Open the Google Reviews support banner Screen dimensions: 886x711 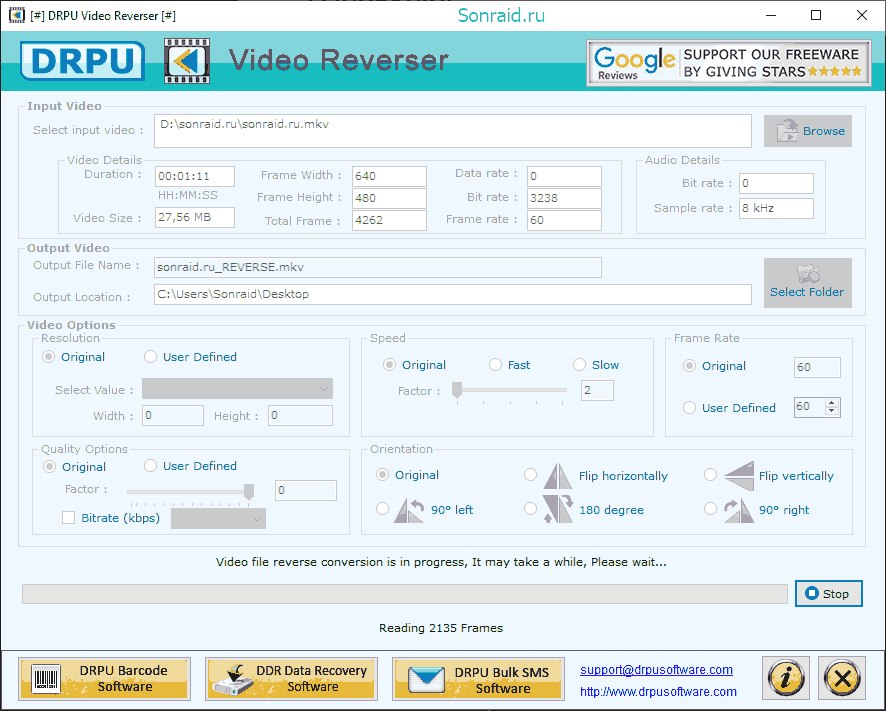[728, 63]
